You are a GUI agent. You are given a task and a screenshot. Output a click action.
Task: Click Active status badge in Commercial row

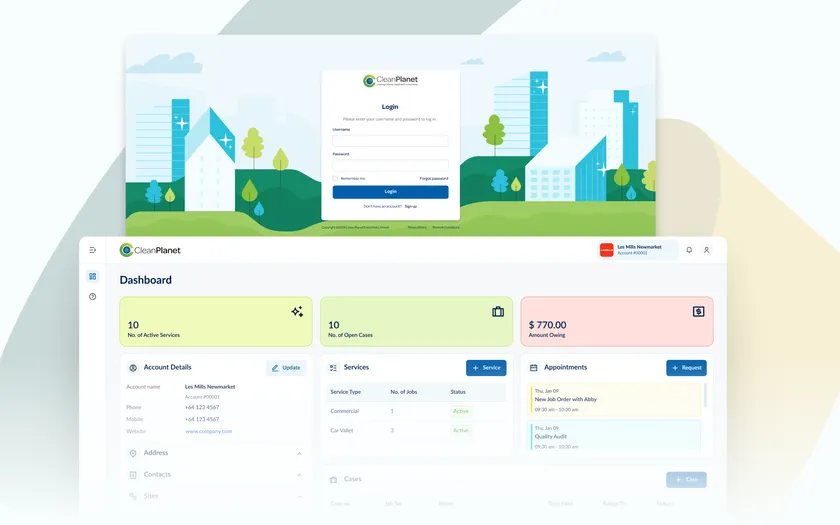461,411
